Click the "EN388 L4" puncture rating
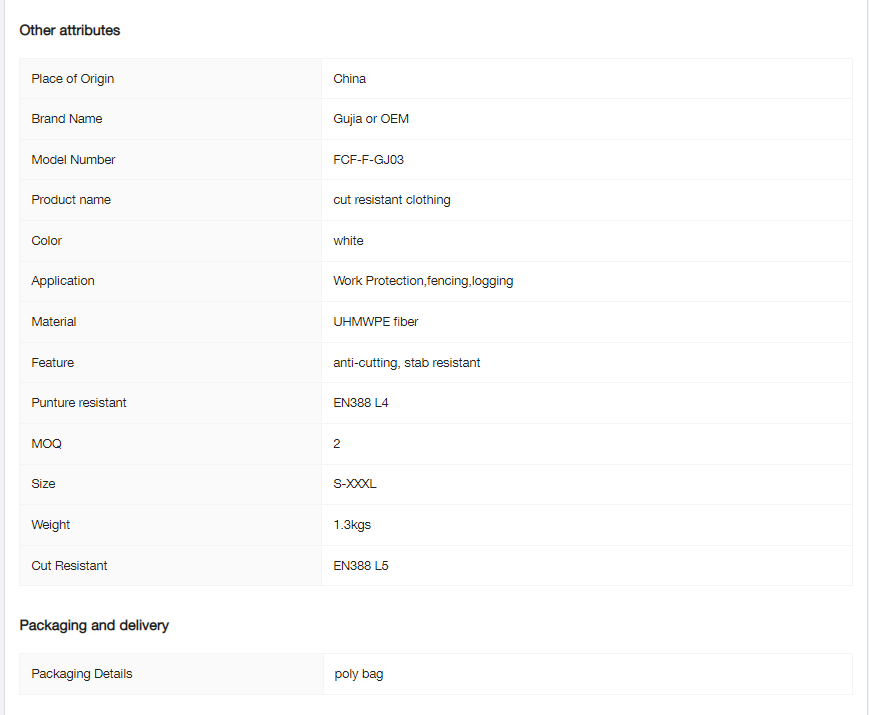869x715 pixels. [361, 403]
